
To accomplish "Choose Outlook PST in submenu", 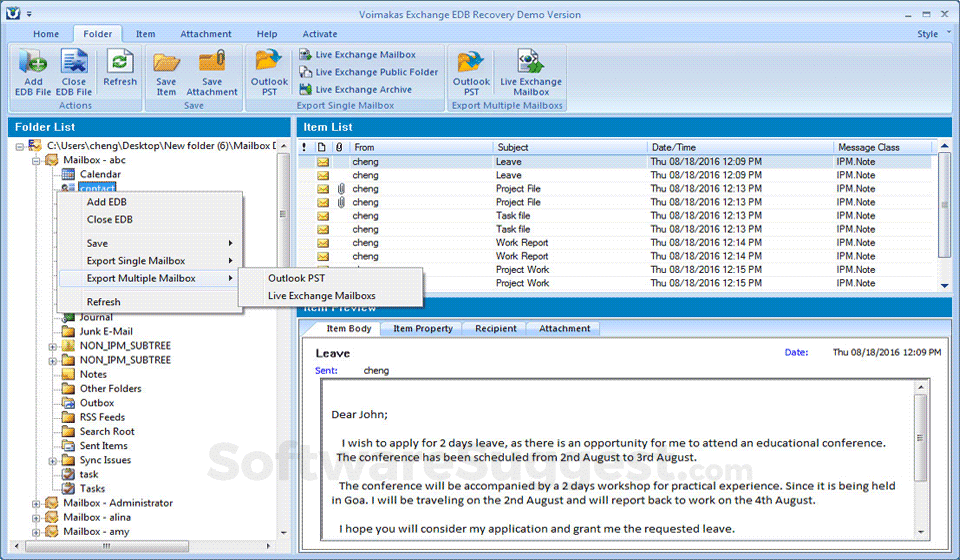I will tap(331, 278).
